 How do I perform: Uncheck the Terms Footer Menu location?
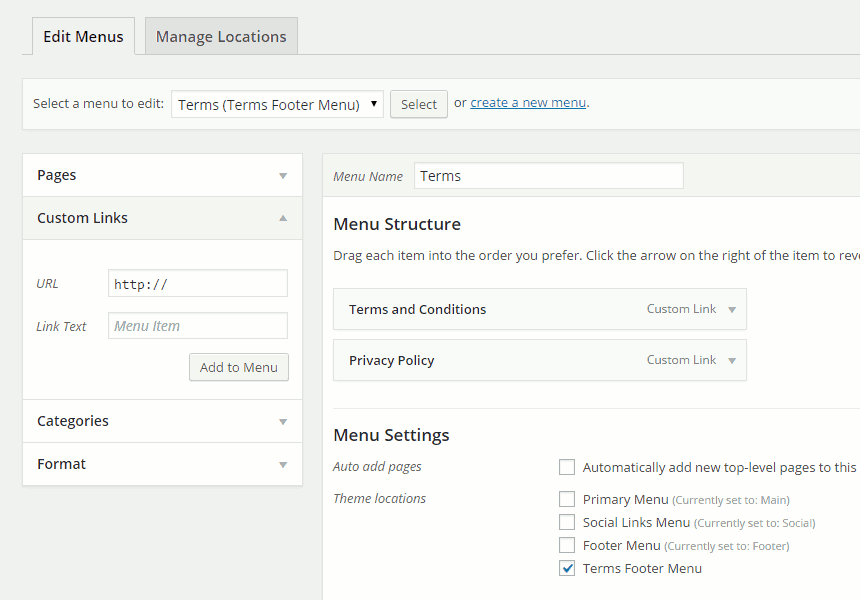pos(567,568)
